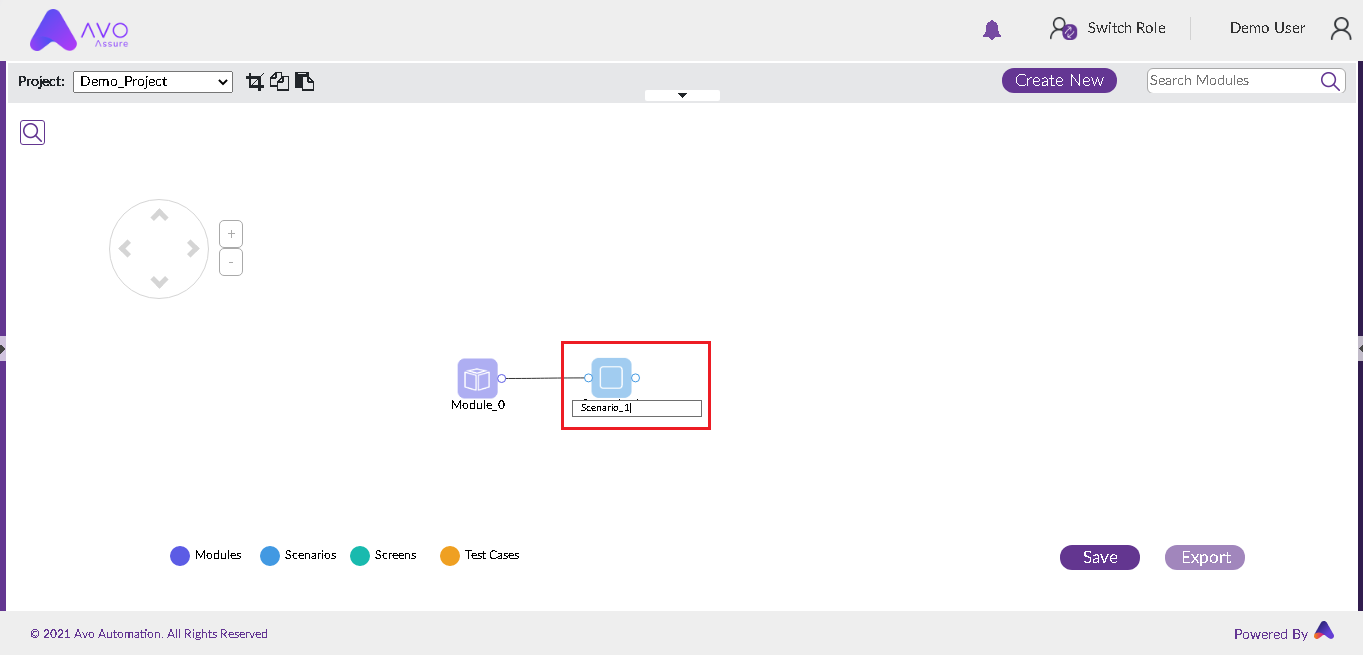Click the Module_0 right connector circle
The height and width of the screenshot is (655, 1363).
(502, 378)
